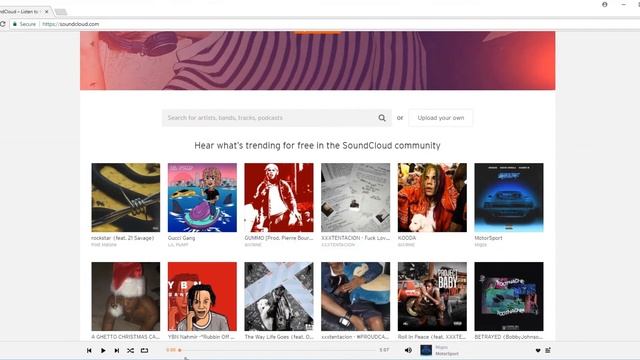Toggle shuffle mode in player bar
Viewport: 640px width, 360px height.
pos(130,350)
